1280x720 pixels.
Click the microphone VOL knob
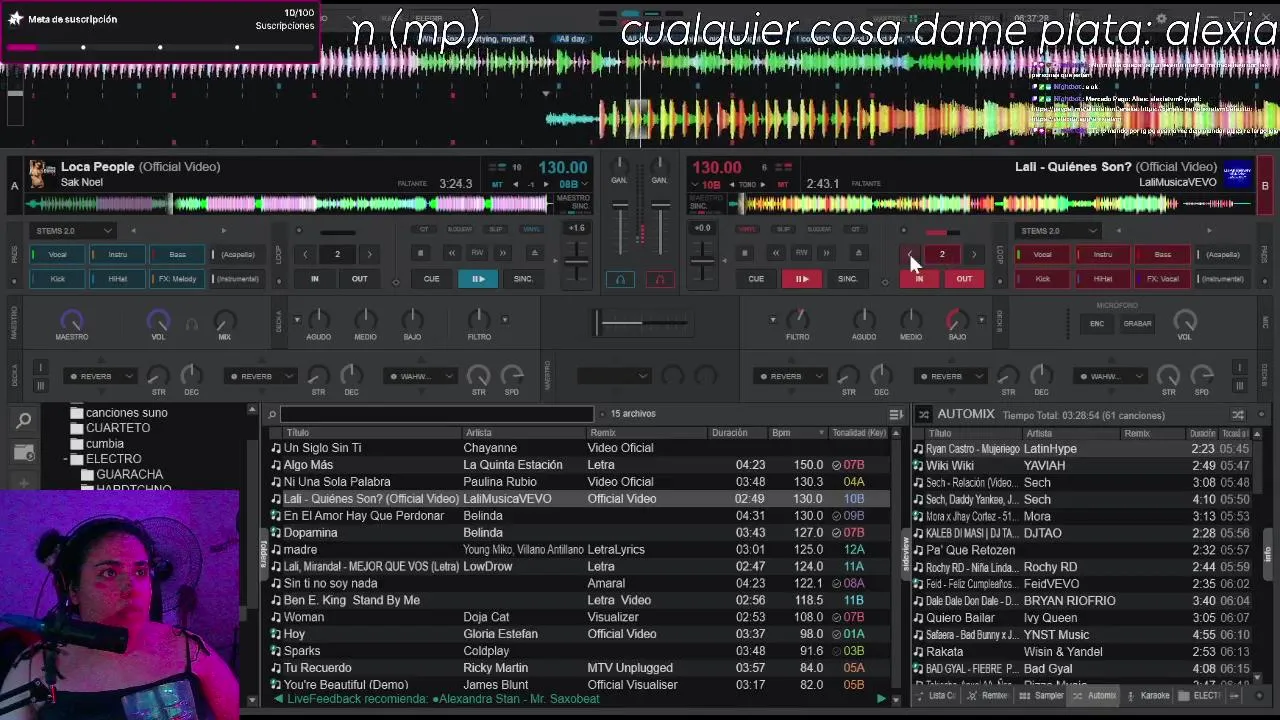coord(1185,321)
